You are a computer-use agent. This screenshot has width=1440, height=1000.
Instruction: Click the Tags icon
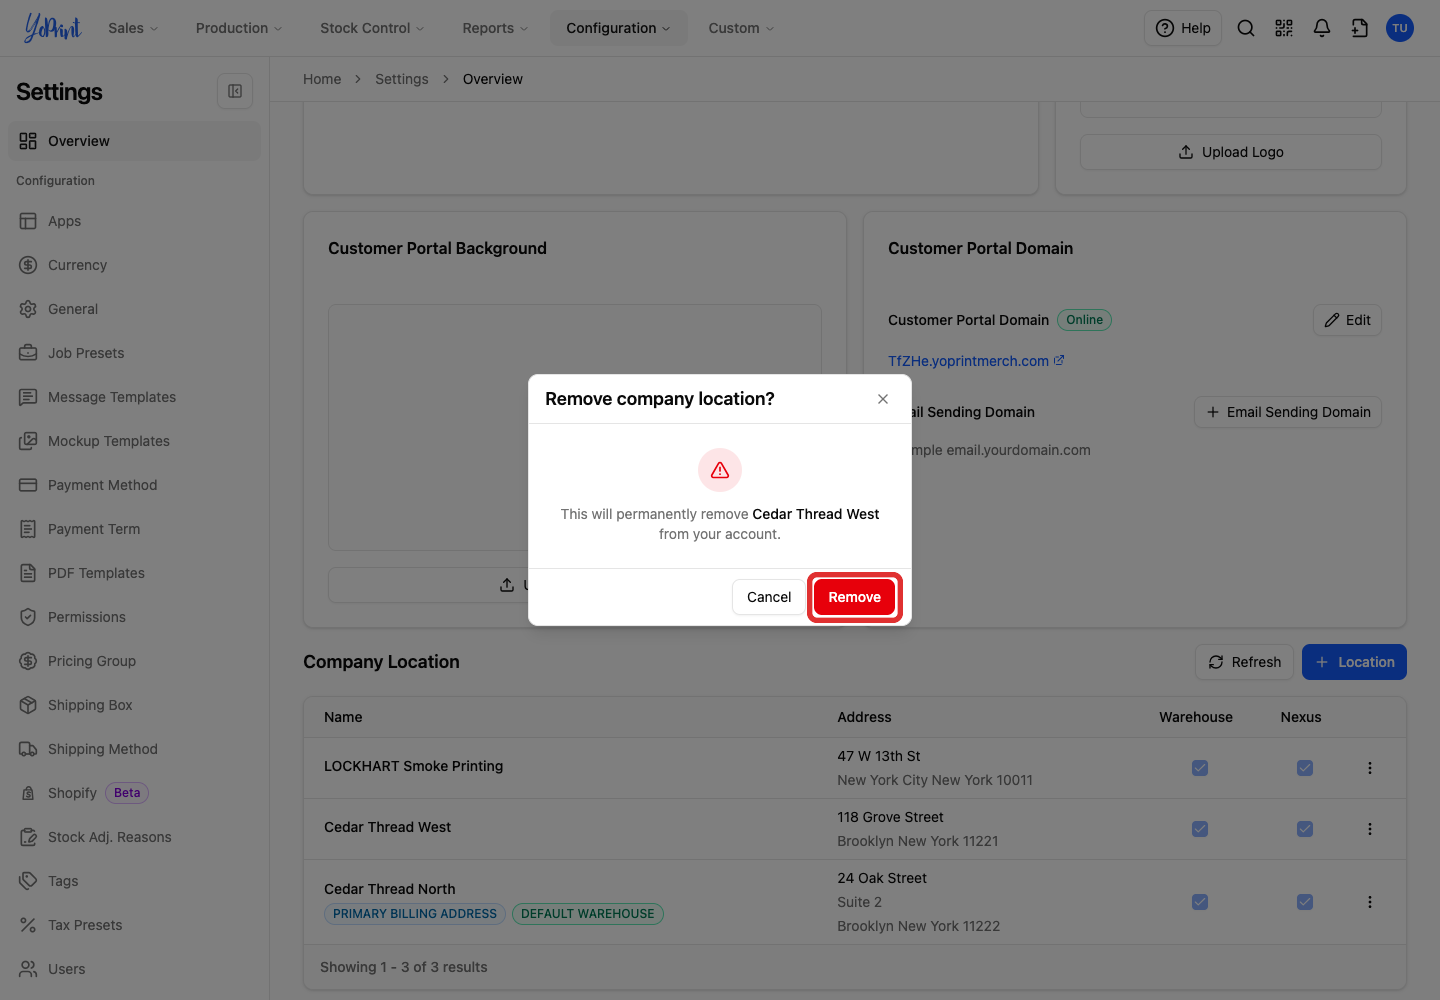tap(28, 881)
